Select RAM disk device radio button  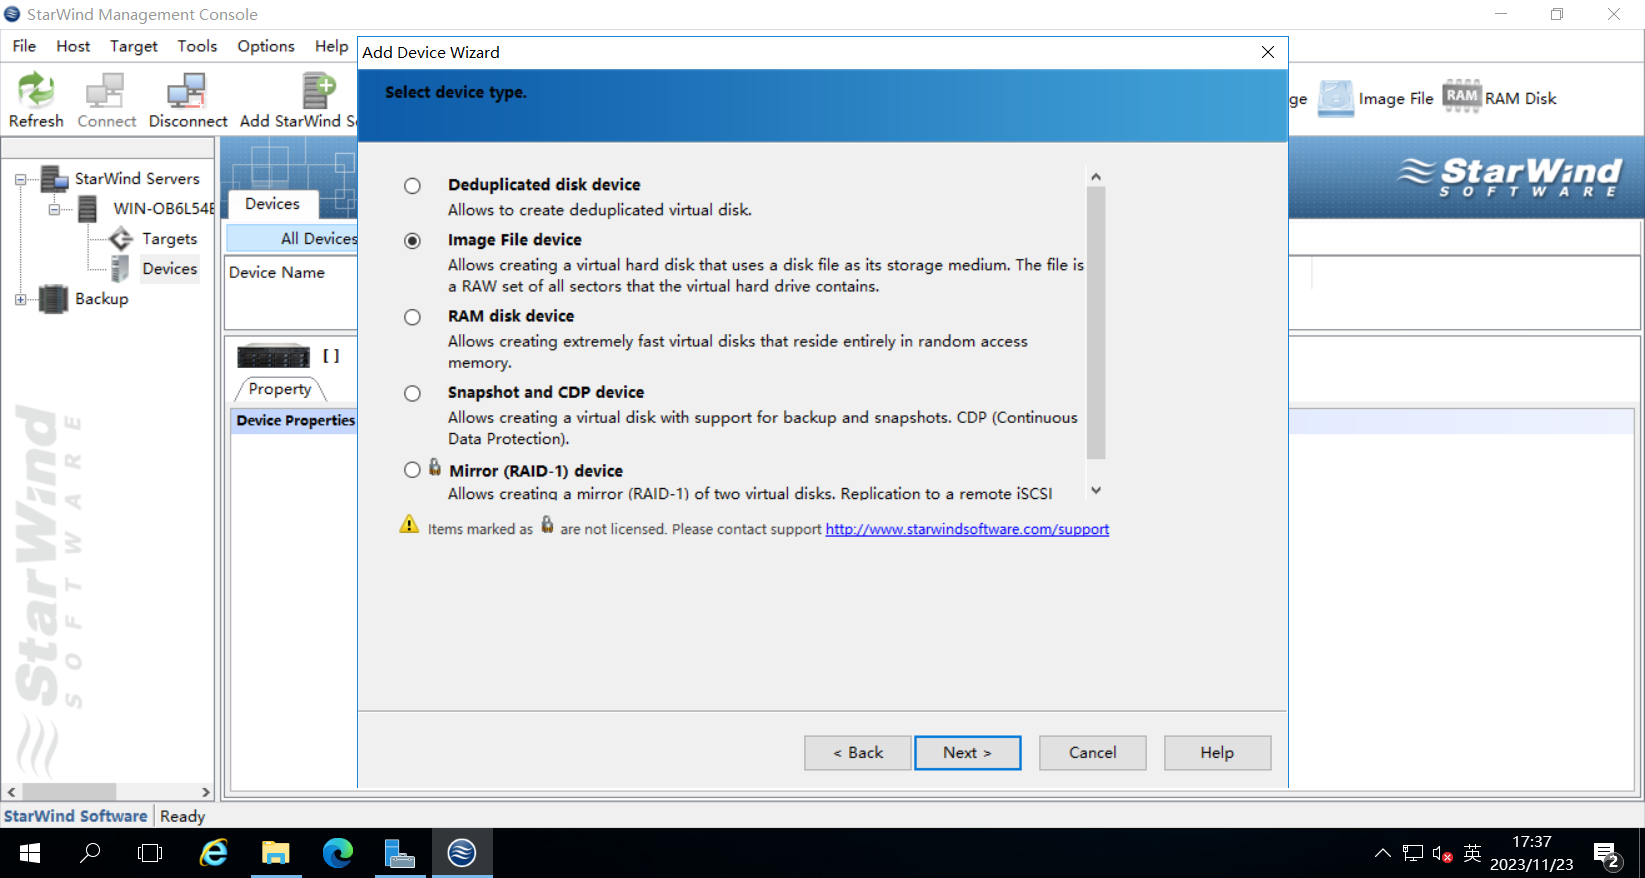(412, 317)
